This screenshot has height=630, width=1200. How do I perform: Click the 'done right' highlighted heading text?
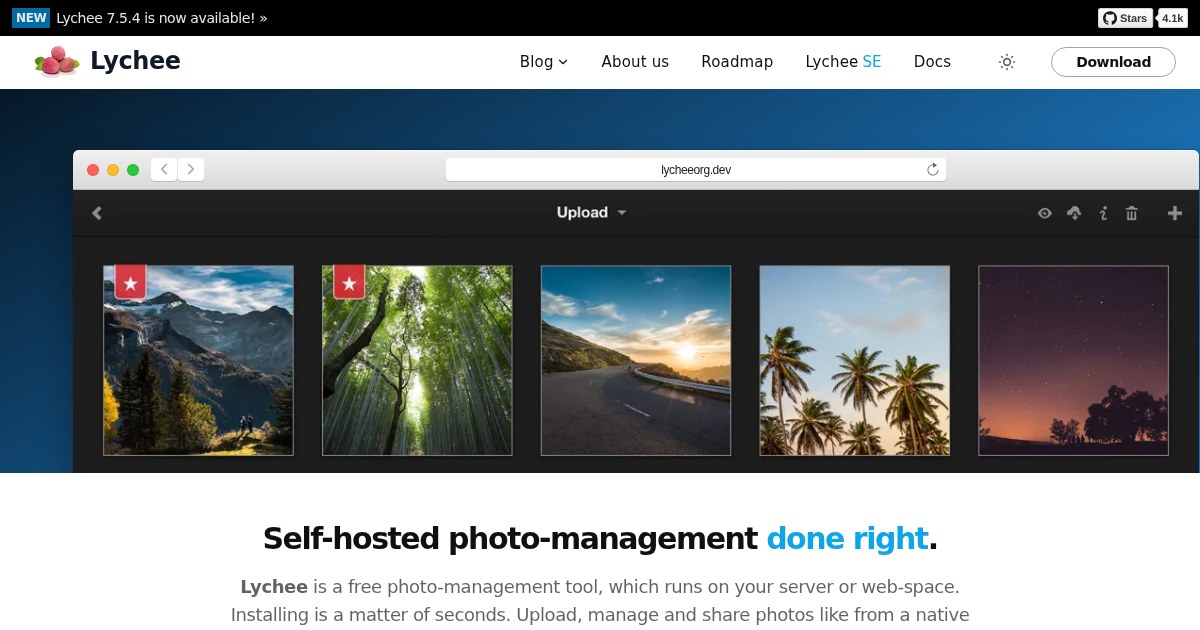pyautogui.click(x=848, y=539)
